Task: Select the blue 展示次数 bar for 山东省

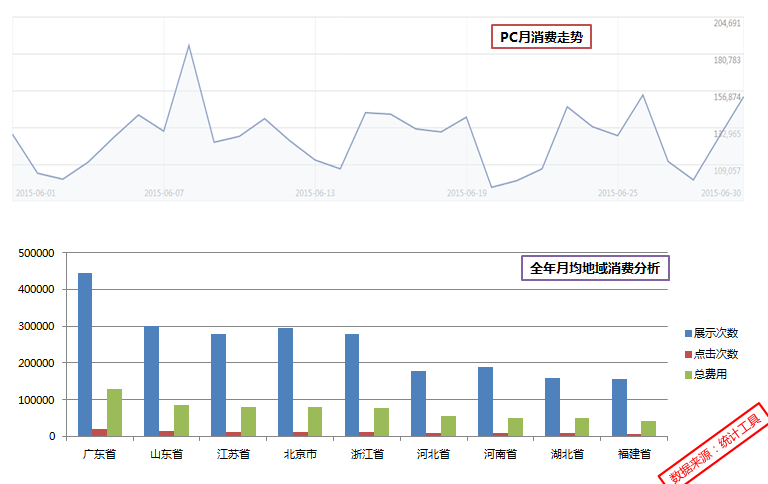Action: pyautogui.click(x=152, y=381)
